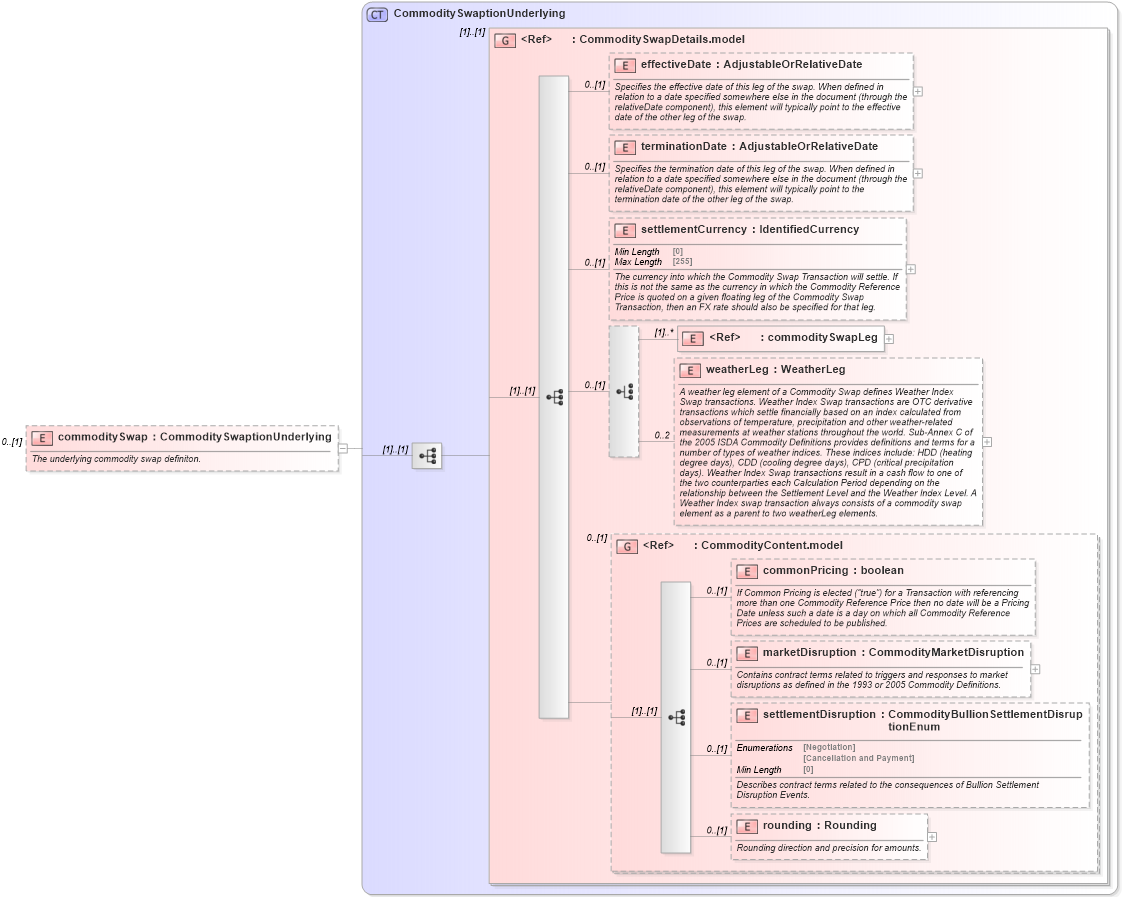
Task: Click the CT icon beside CommoditySwaptionUnderlying
Action: [x=377, y=14]
